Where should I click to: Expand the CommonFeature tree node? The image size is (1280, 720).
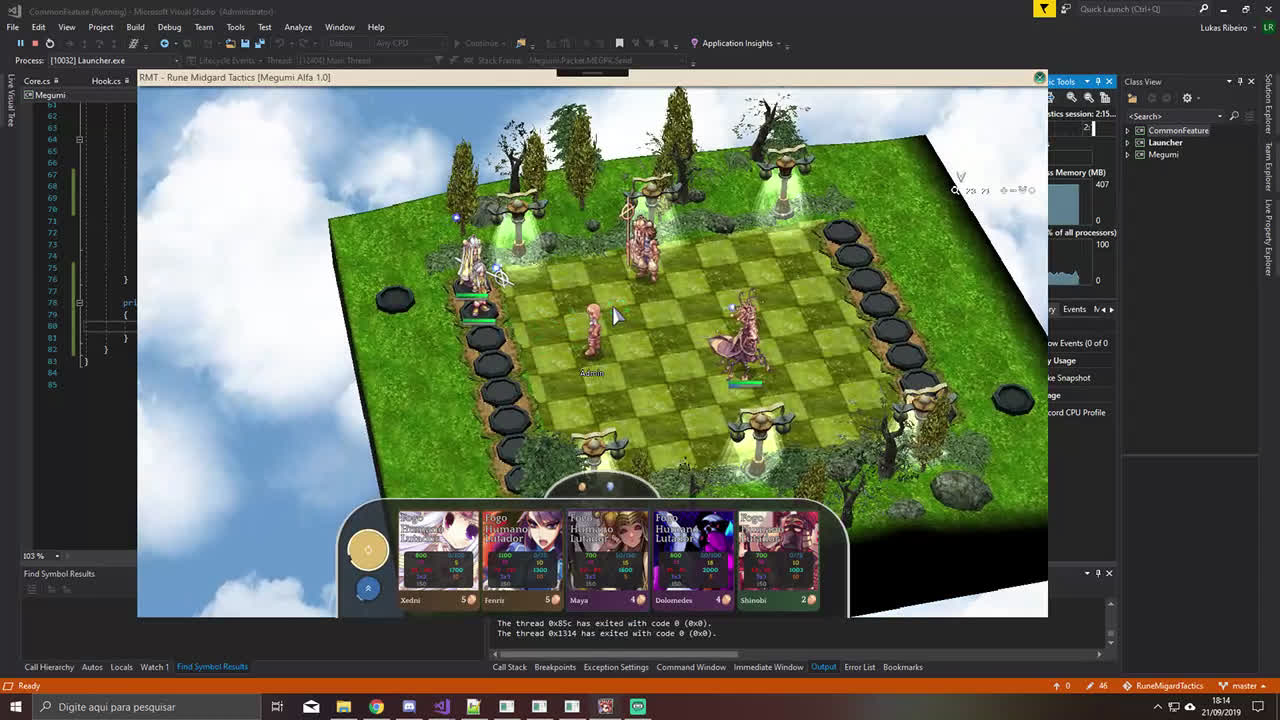pos(1128,131)
